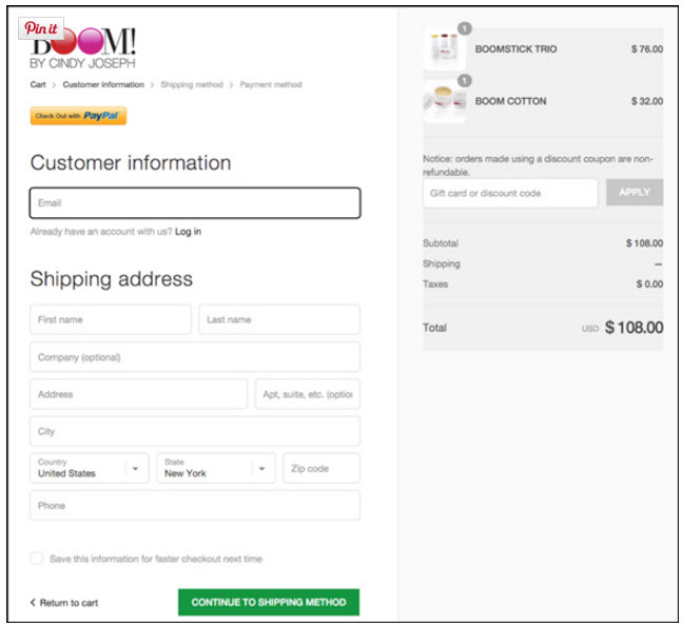Viewport: 686px width, 629px height.
Task: Click the Apply discount button
Action: [x=634, y=193]
